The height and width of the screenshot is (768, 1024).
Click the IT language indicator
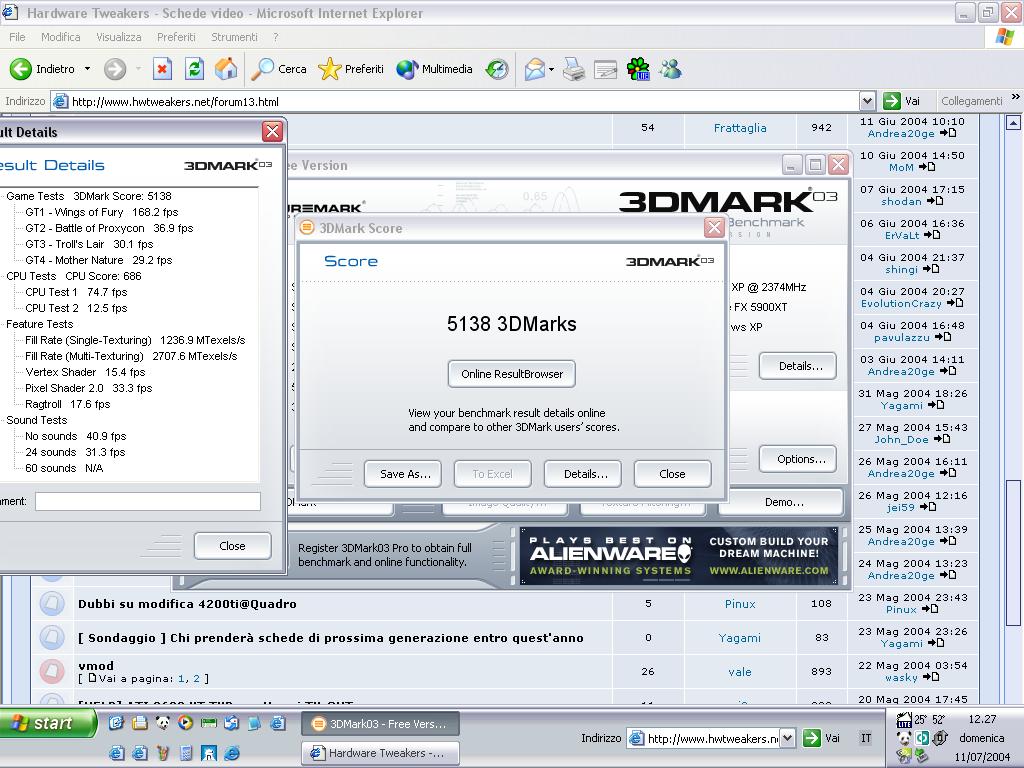coord(866,738)
